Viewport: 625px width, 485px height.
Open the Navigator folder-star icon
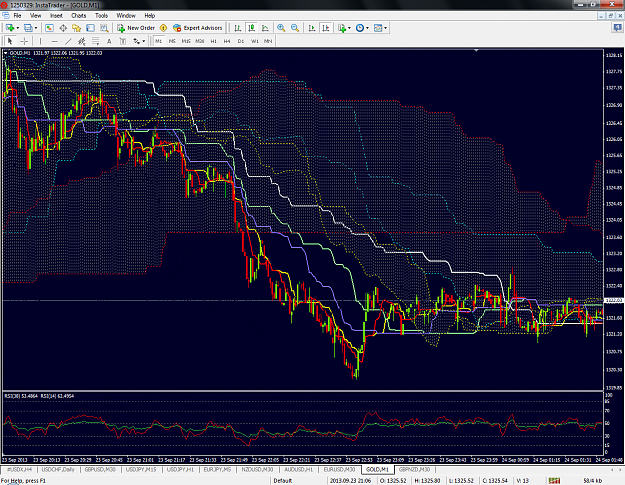coord(77,28)
